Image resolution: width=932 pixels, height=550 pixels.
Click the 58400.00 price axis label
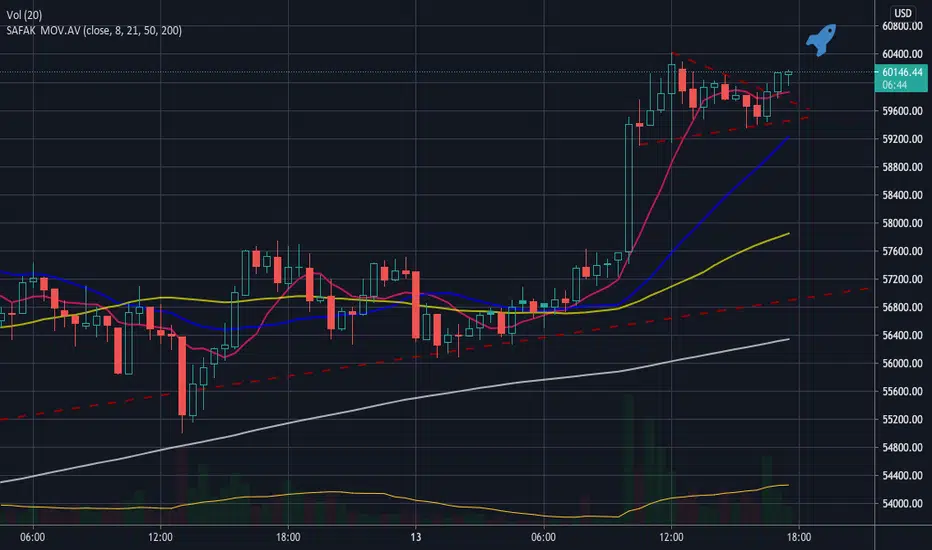pos(902,195)
